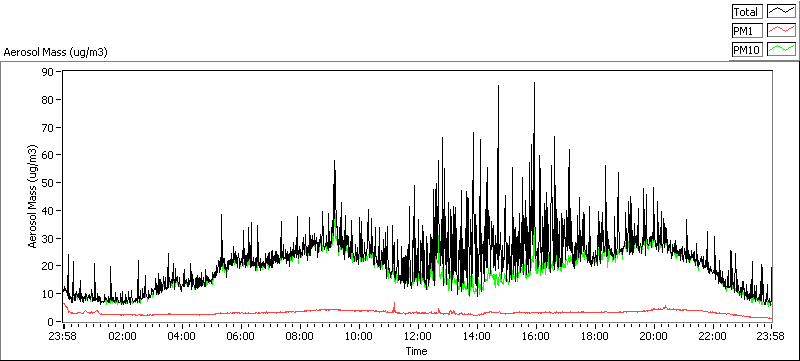Image resolution: width=800 pixels, height=361 pixels.
Task: Click the Total legend label
Action: tap(747, 12)
